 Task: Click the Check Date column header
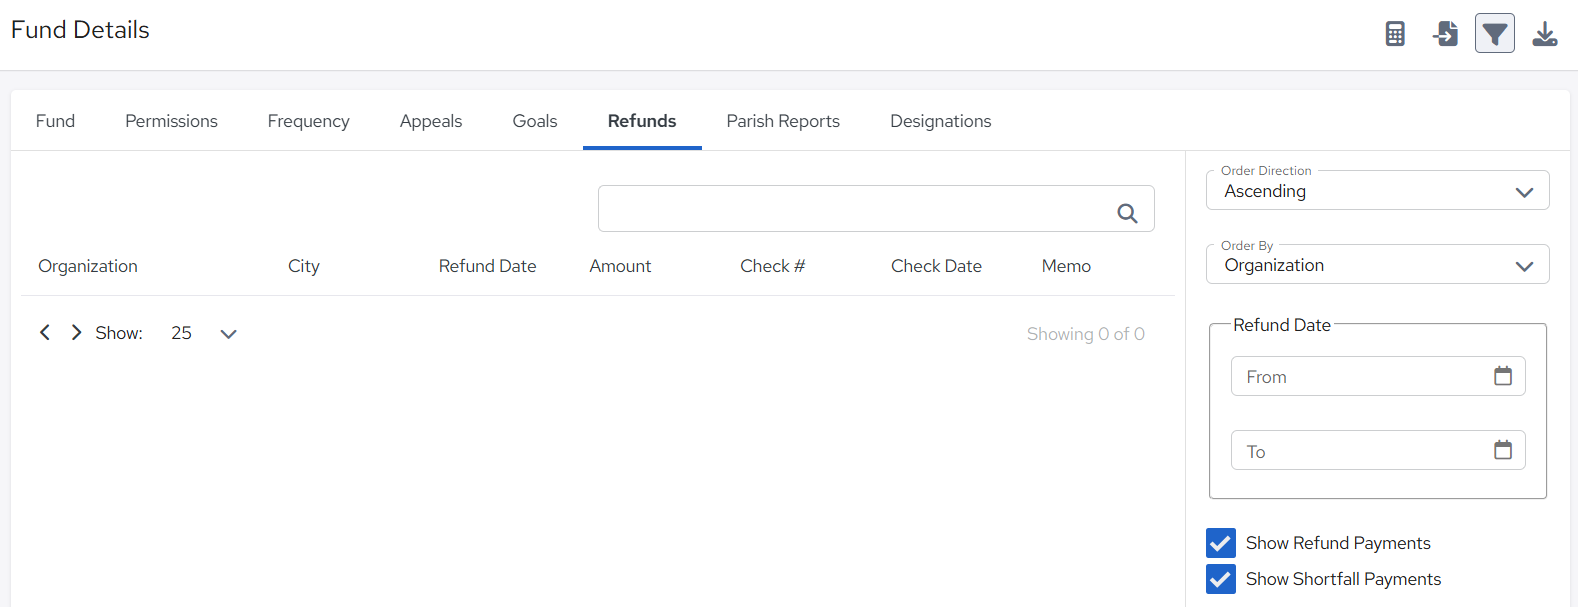936,266
